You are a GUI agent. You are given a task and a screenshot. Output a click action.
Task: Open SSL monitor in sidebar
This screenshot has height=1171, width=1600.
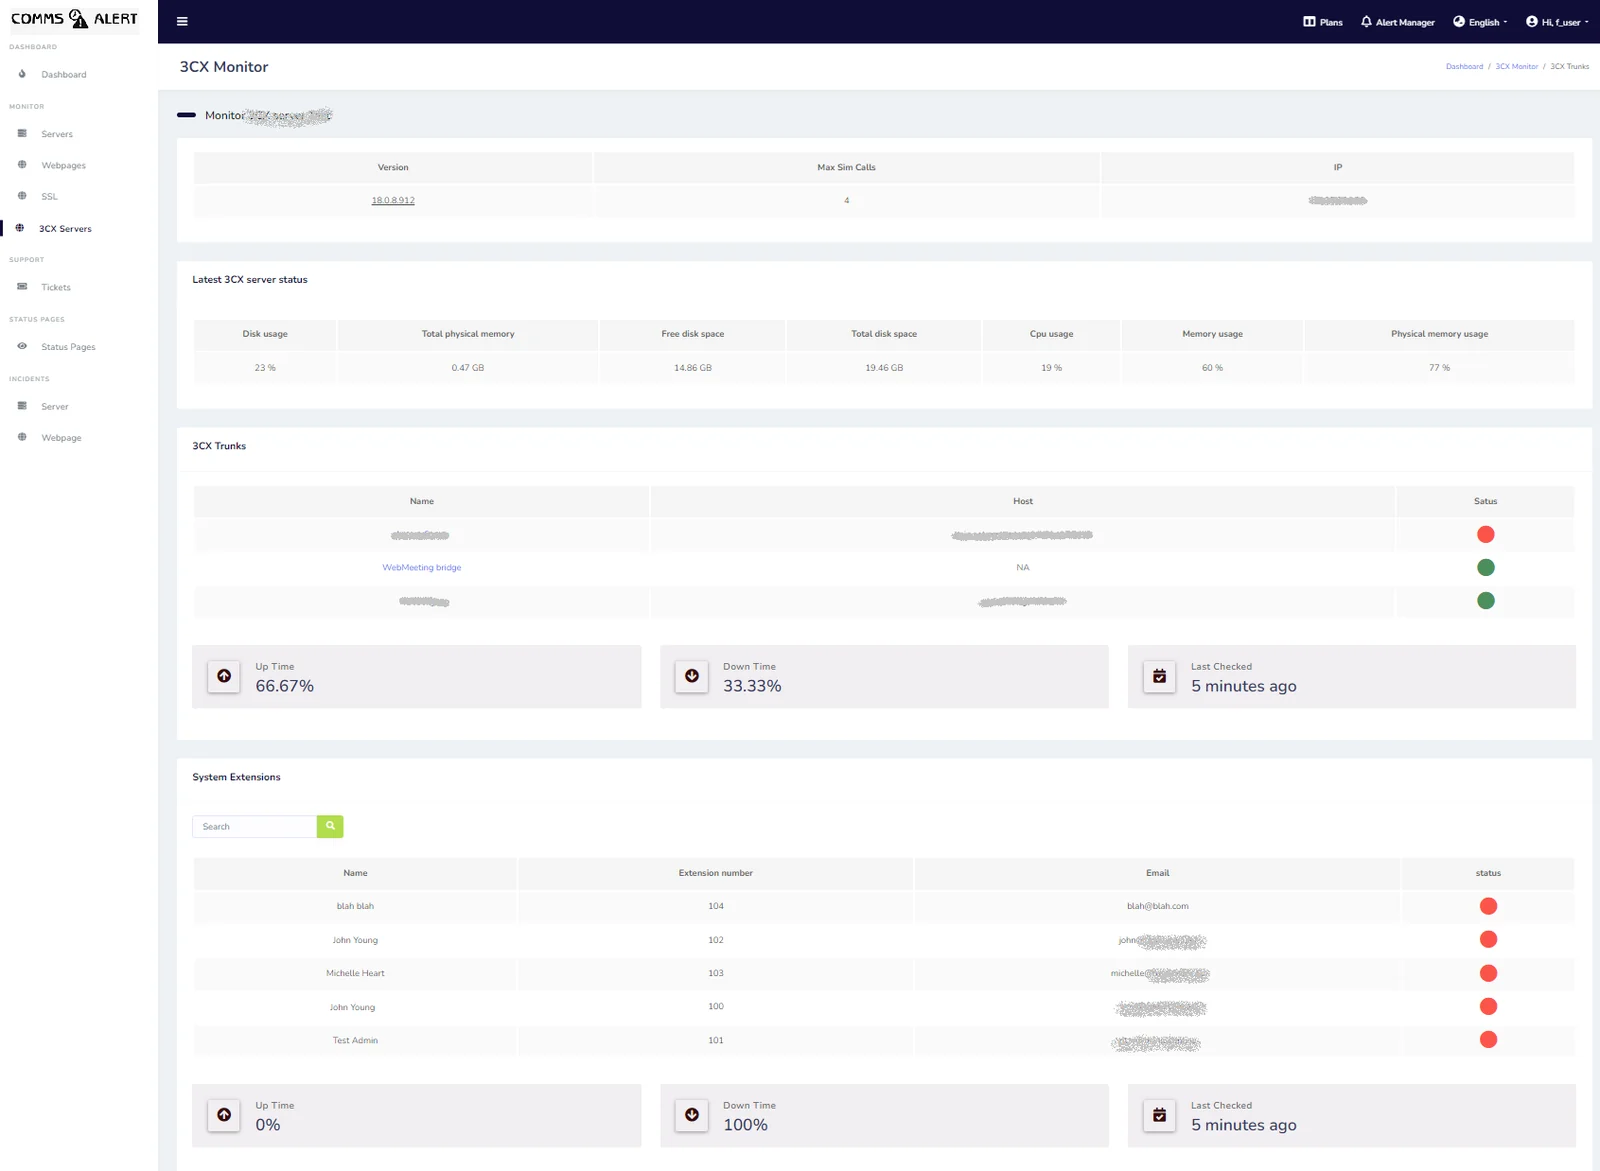49,197
